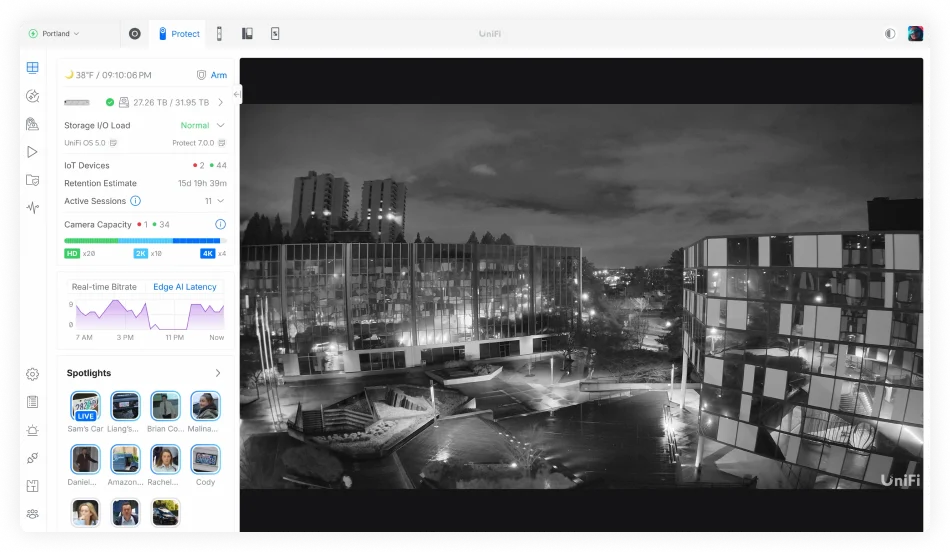Click the shield icon beside Arm
The image size is (950, 552).
click(x=201, y=75)
